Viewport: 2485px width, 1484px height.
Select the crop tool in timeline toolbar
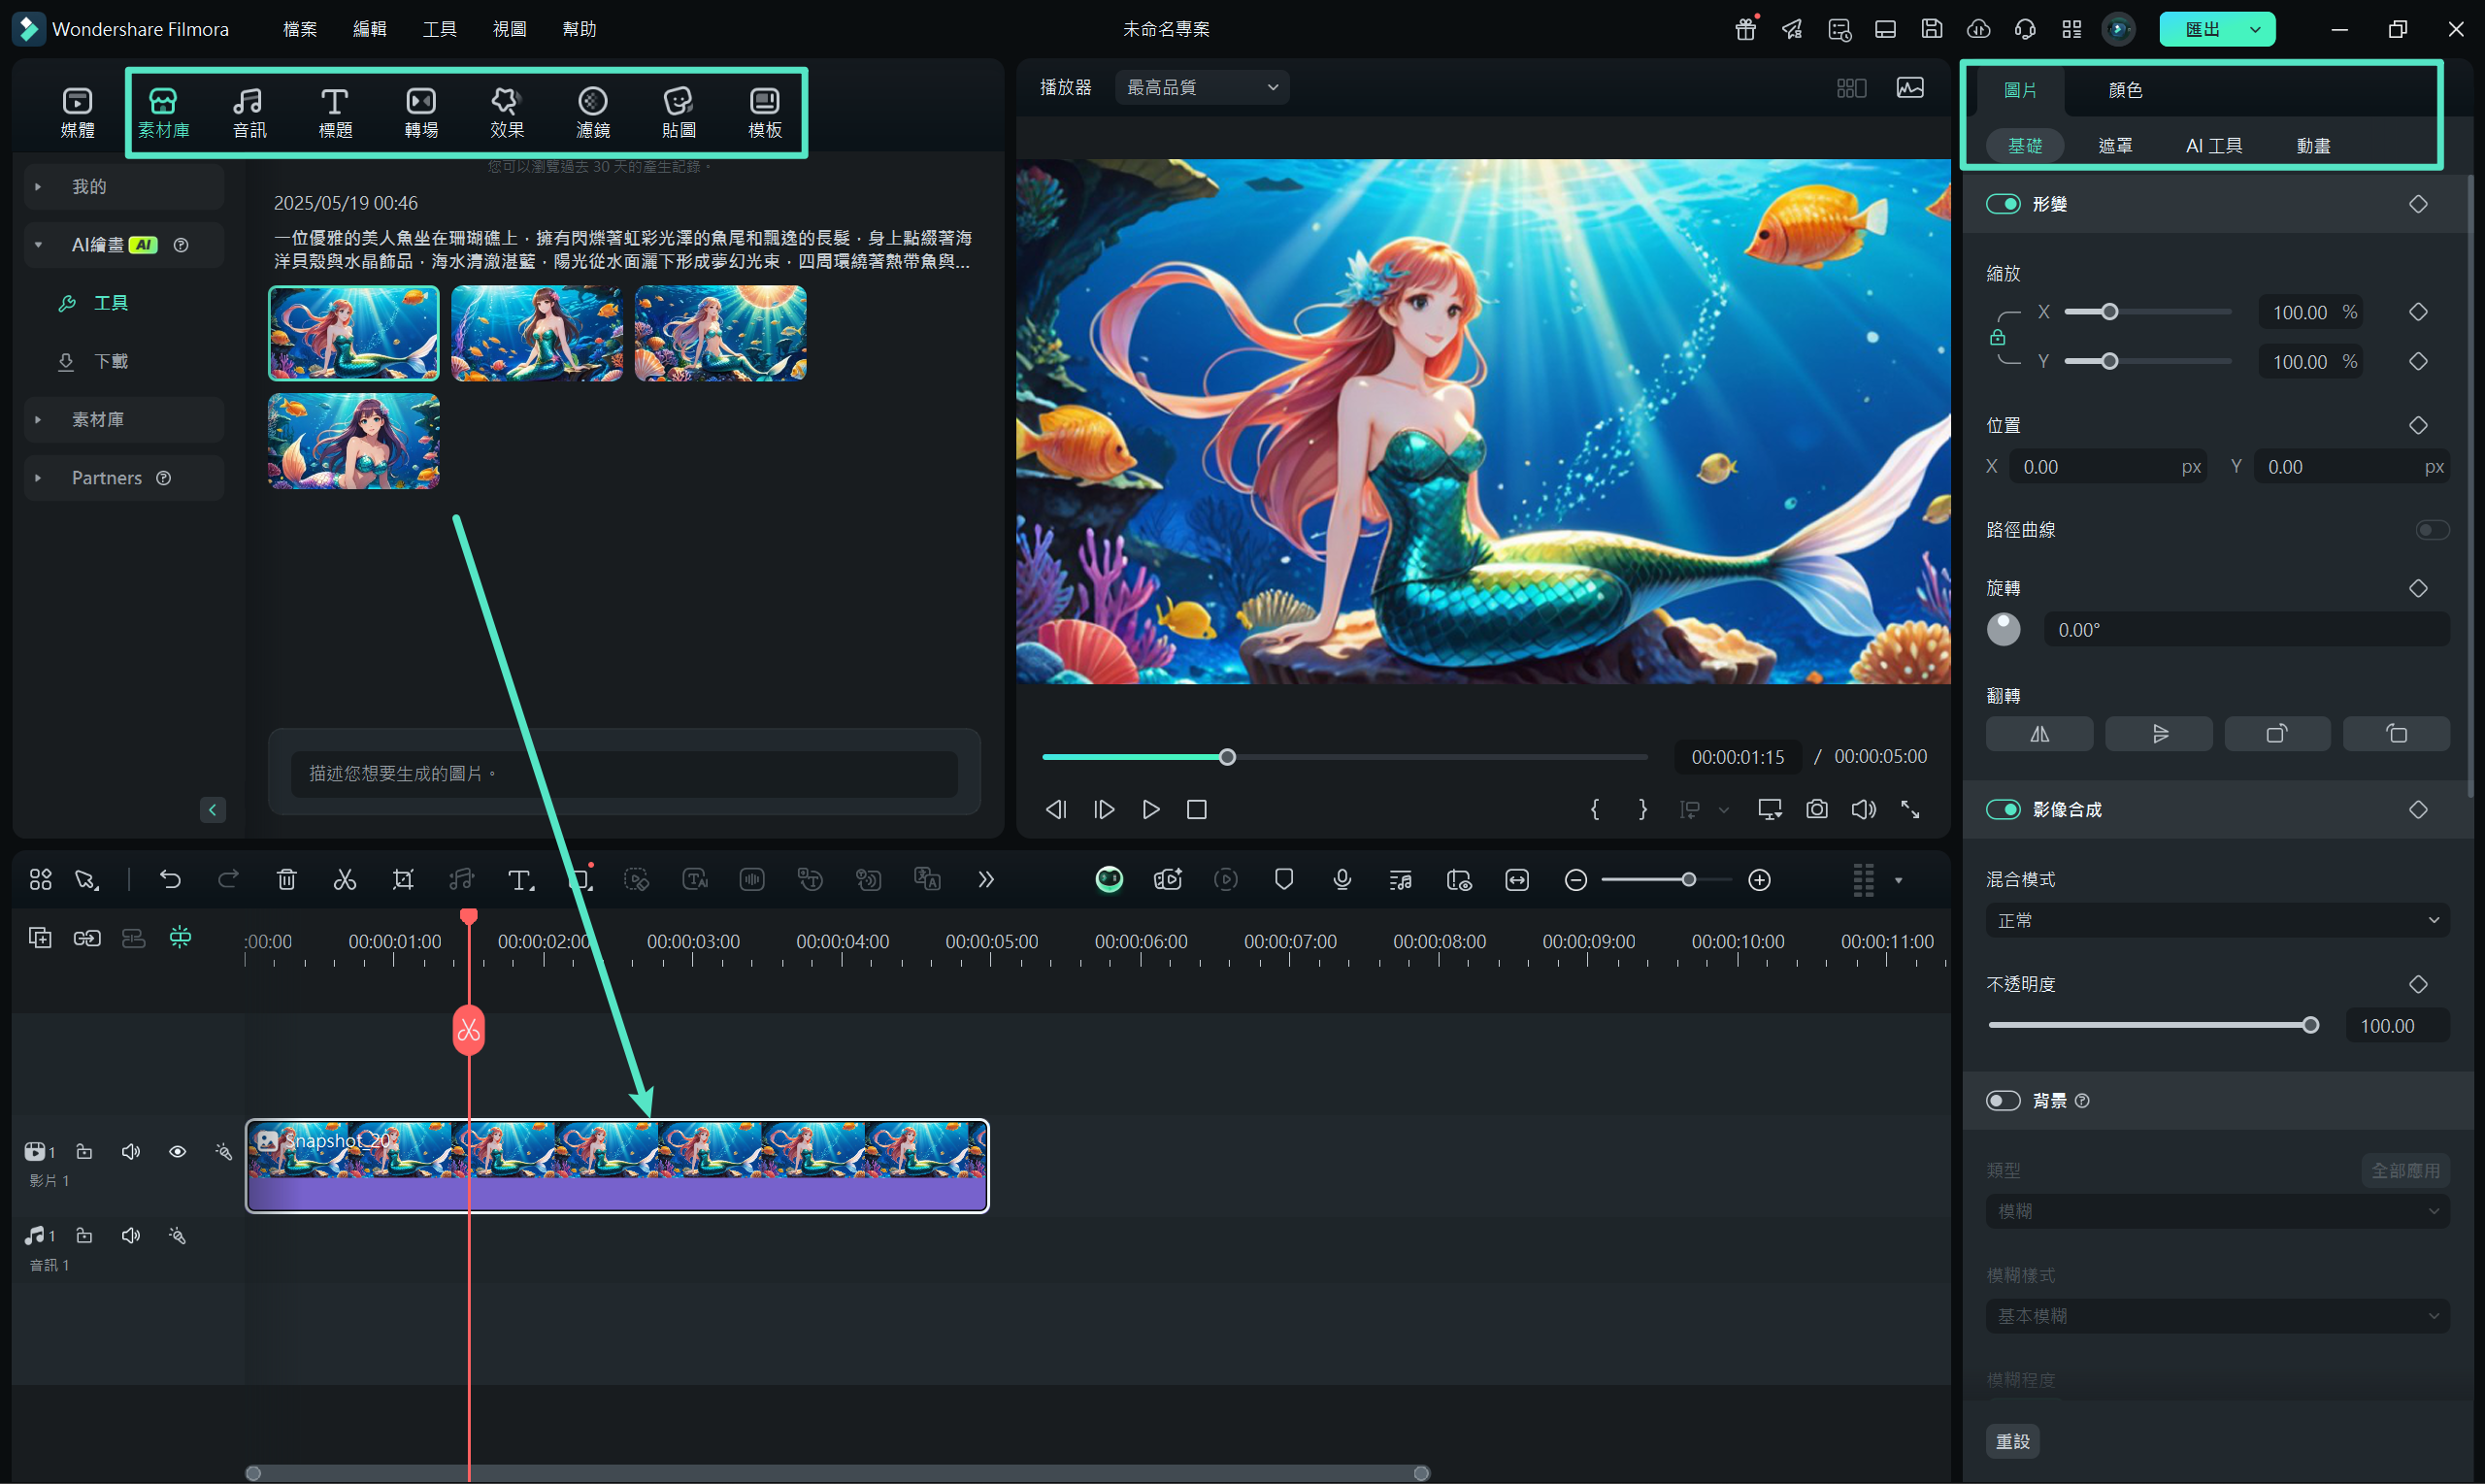pos(403,880)
